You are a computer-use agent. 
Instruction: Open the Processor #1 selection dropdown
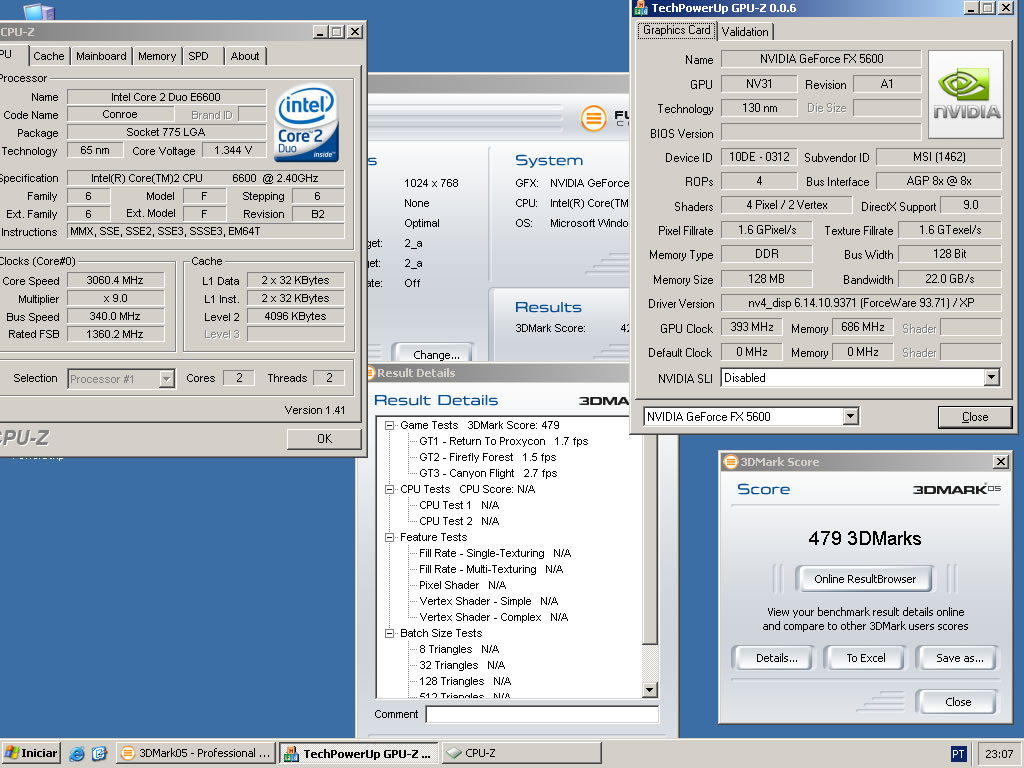167,379
